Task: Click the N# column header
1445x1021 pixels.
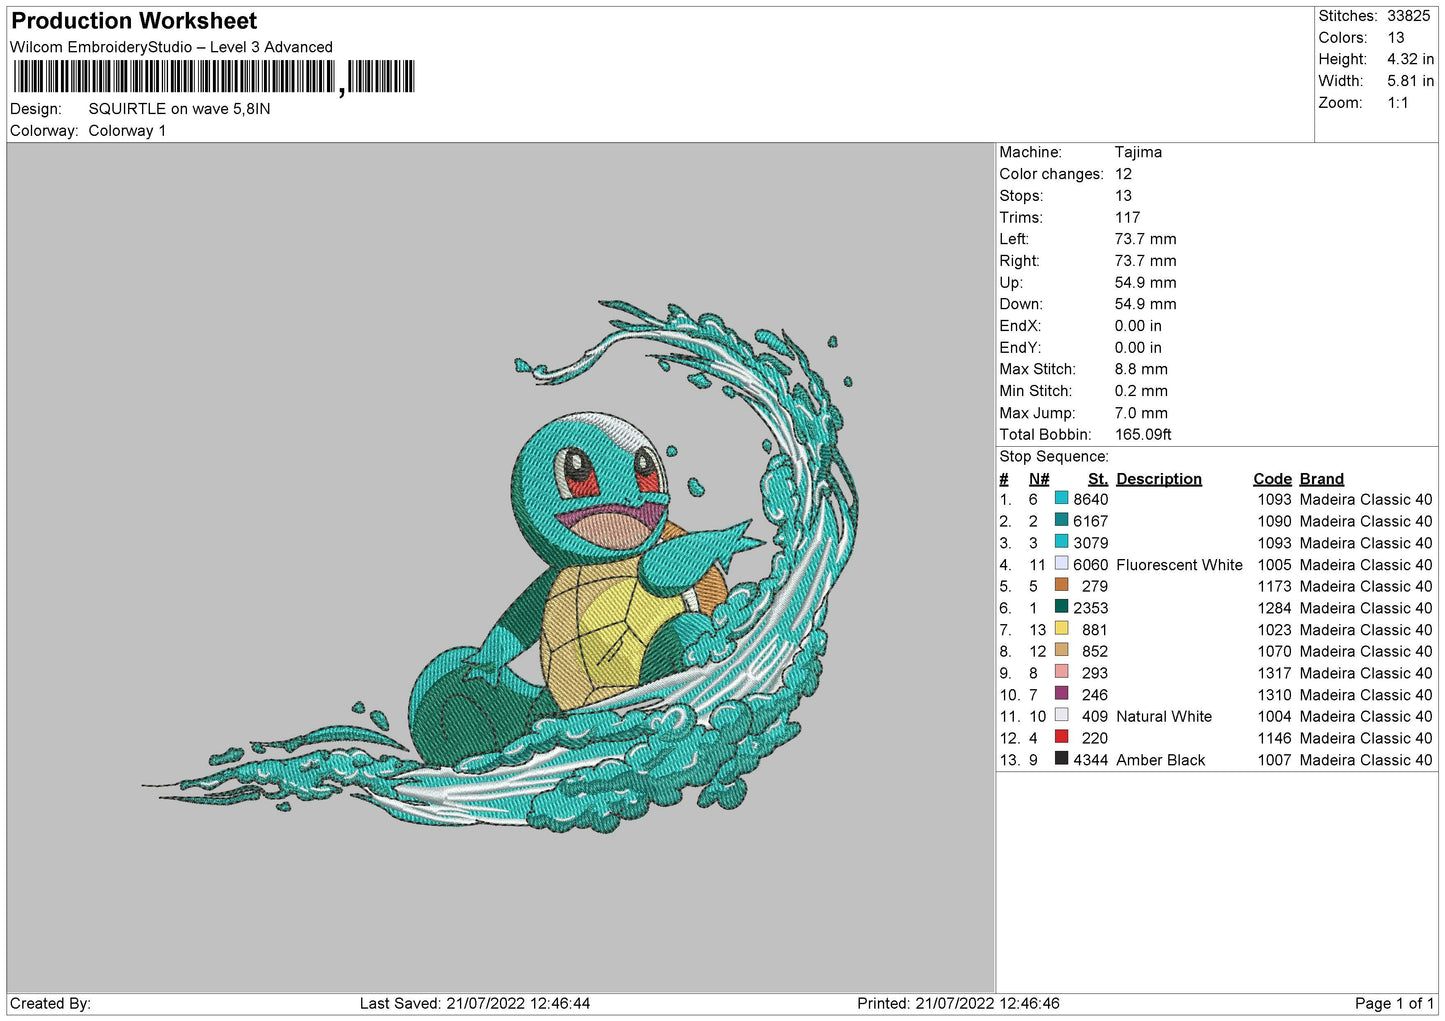Action: point(1038,479)
